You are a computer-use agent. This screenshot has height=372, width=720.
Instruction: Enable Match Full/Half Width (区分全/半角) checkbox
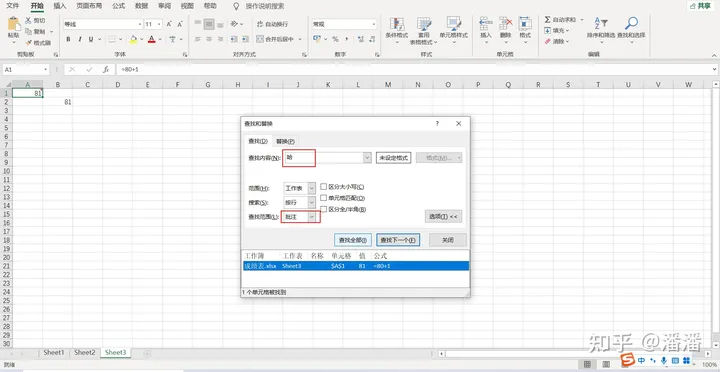(x=324, y=209)
